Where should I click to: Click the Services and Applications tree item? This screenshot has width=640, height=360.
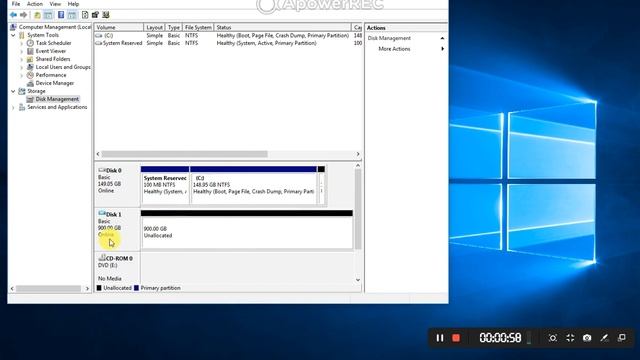57,107
